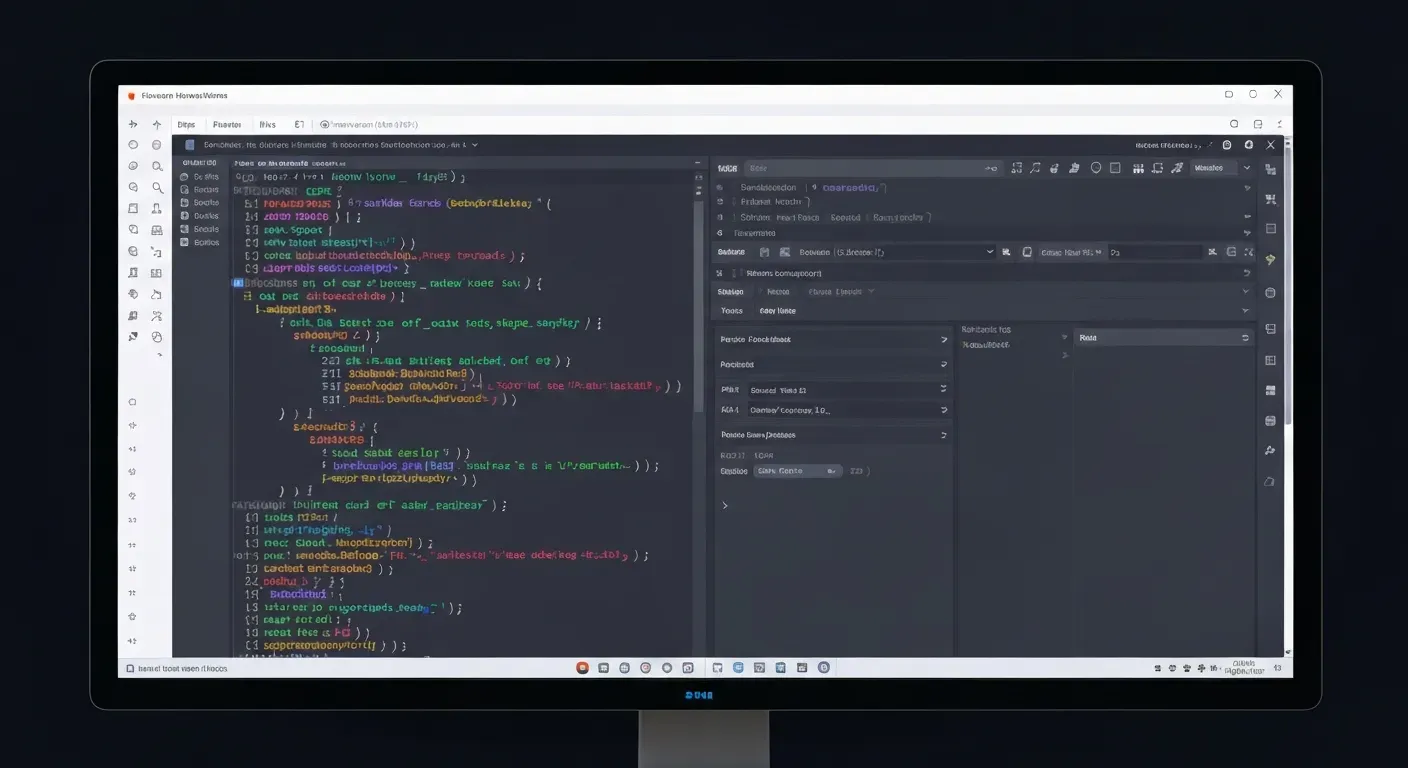Image resolution: width=1408 pixels, height=768 pixels.
Task: Click the pill-shaped button in lower right panel
Action: [796, 471]
